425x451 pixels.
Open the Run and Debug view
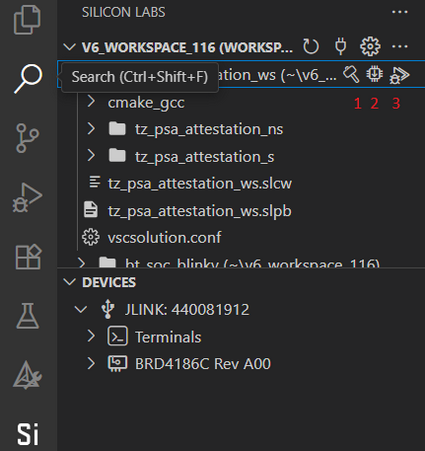pos(27,197)
